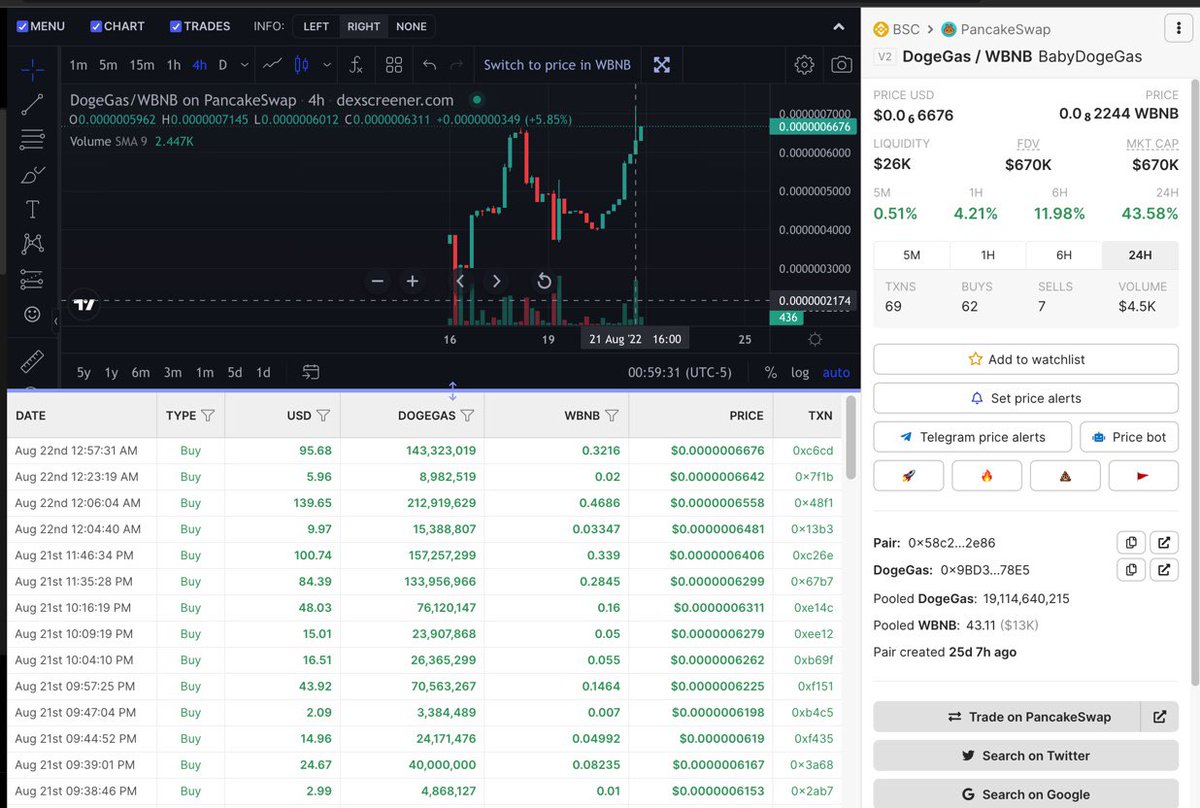This screenshot has height=808, width=1200.
Task: Collapse the top panel with the up chevron
Action: [x=837, y=26]
